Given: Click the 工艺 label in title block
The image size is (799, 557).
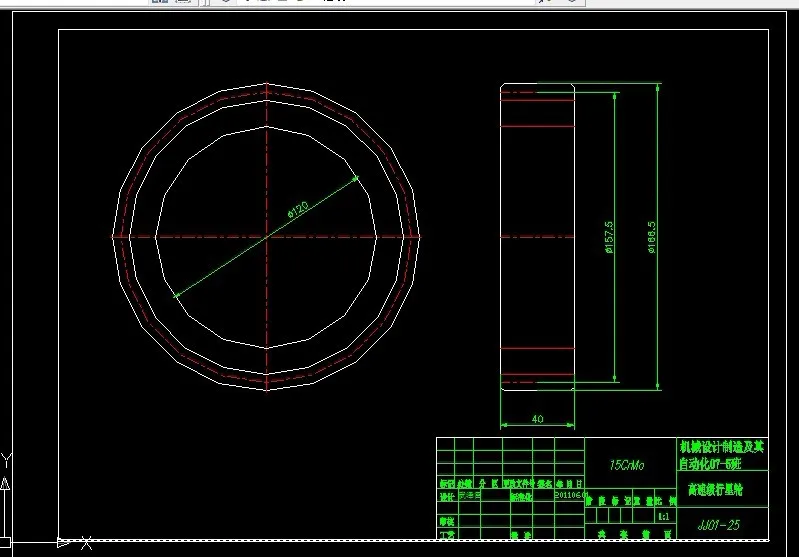Looking at the screenshot, I should pos(446,534).
